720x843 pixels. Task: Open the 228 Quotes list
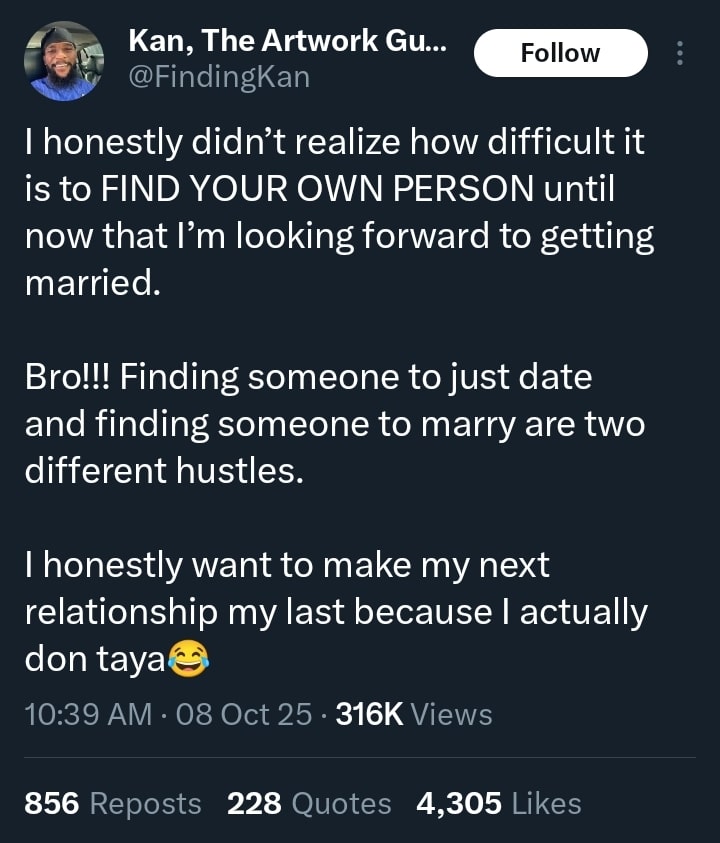coord(309,803)
